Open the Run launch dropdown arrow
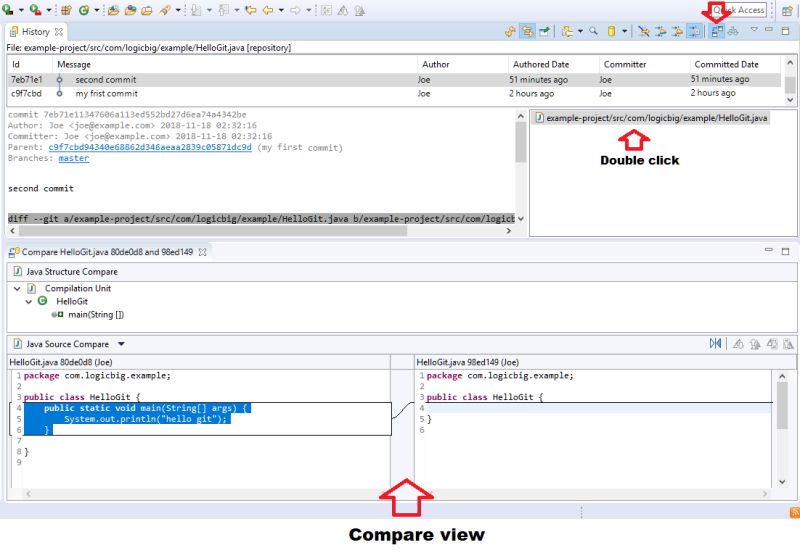Screen dimensions: 800x553 point(21,10)
